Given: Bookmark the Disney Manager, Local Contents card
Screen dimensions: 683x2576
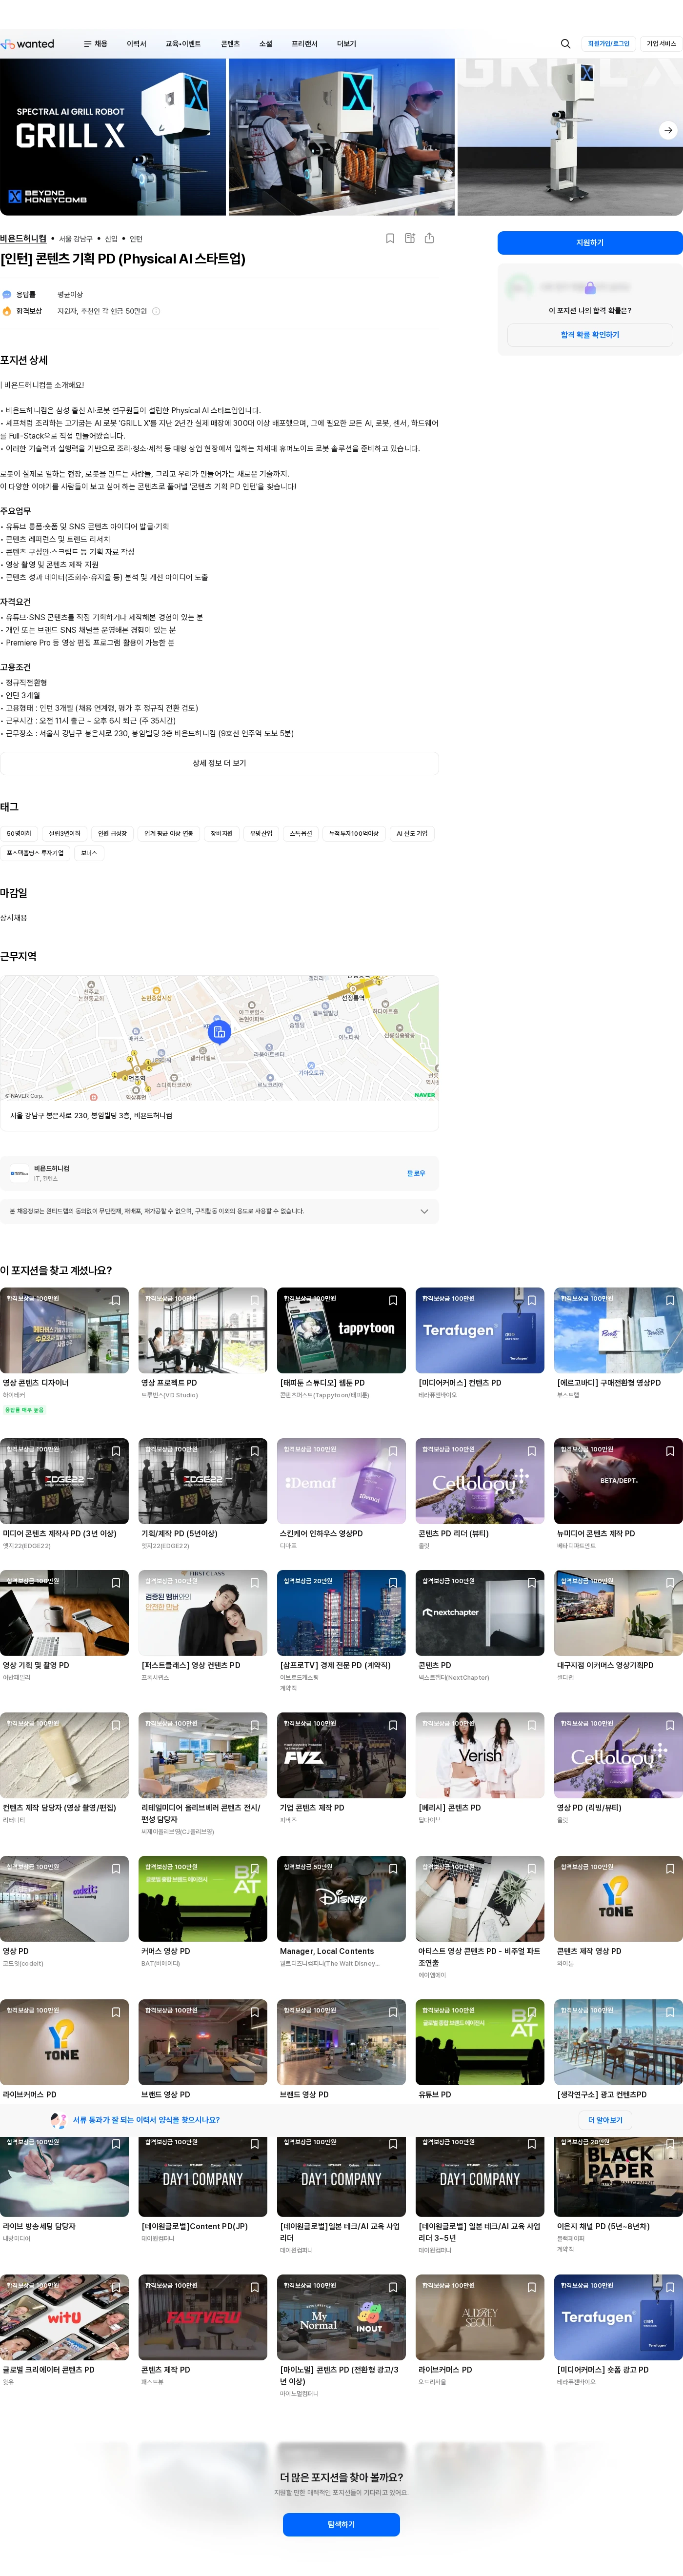Looking at the screenshot, I should (393, 1869).
